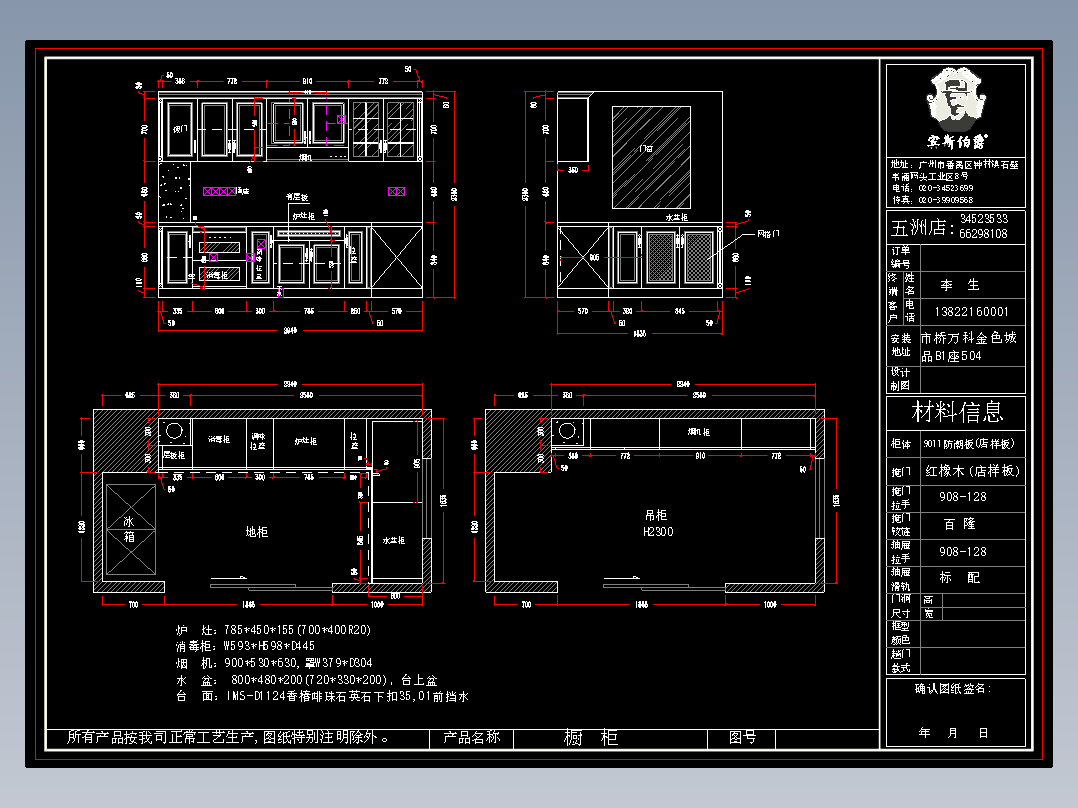Select cabinet material '9011防潮板(店样板)'
Viewport: 1078px width, 808px height.
click(x=969, y=444)
